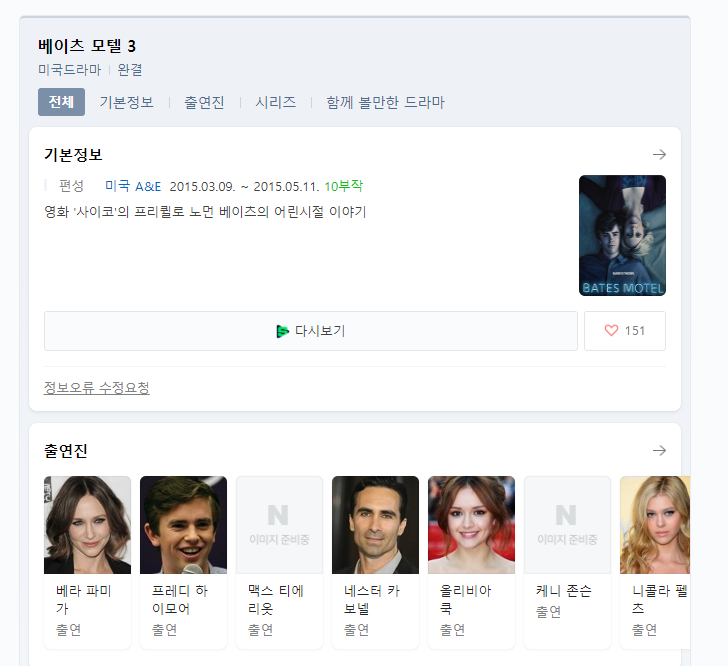Switch to the 기본정보 tab
The image size is (728, 666).
pos(126,102)
